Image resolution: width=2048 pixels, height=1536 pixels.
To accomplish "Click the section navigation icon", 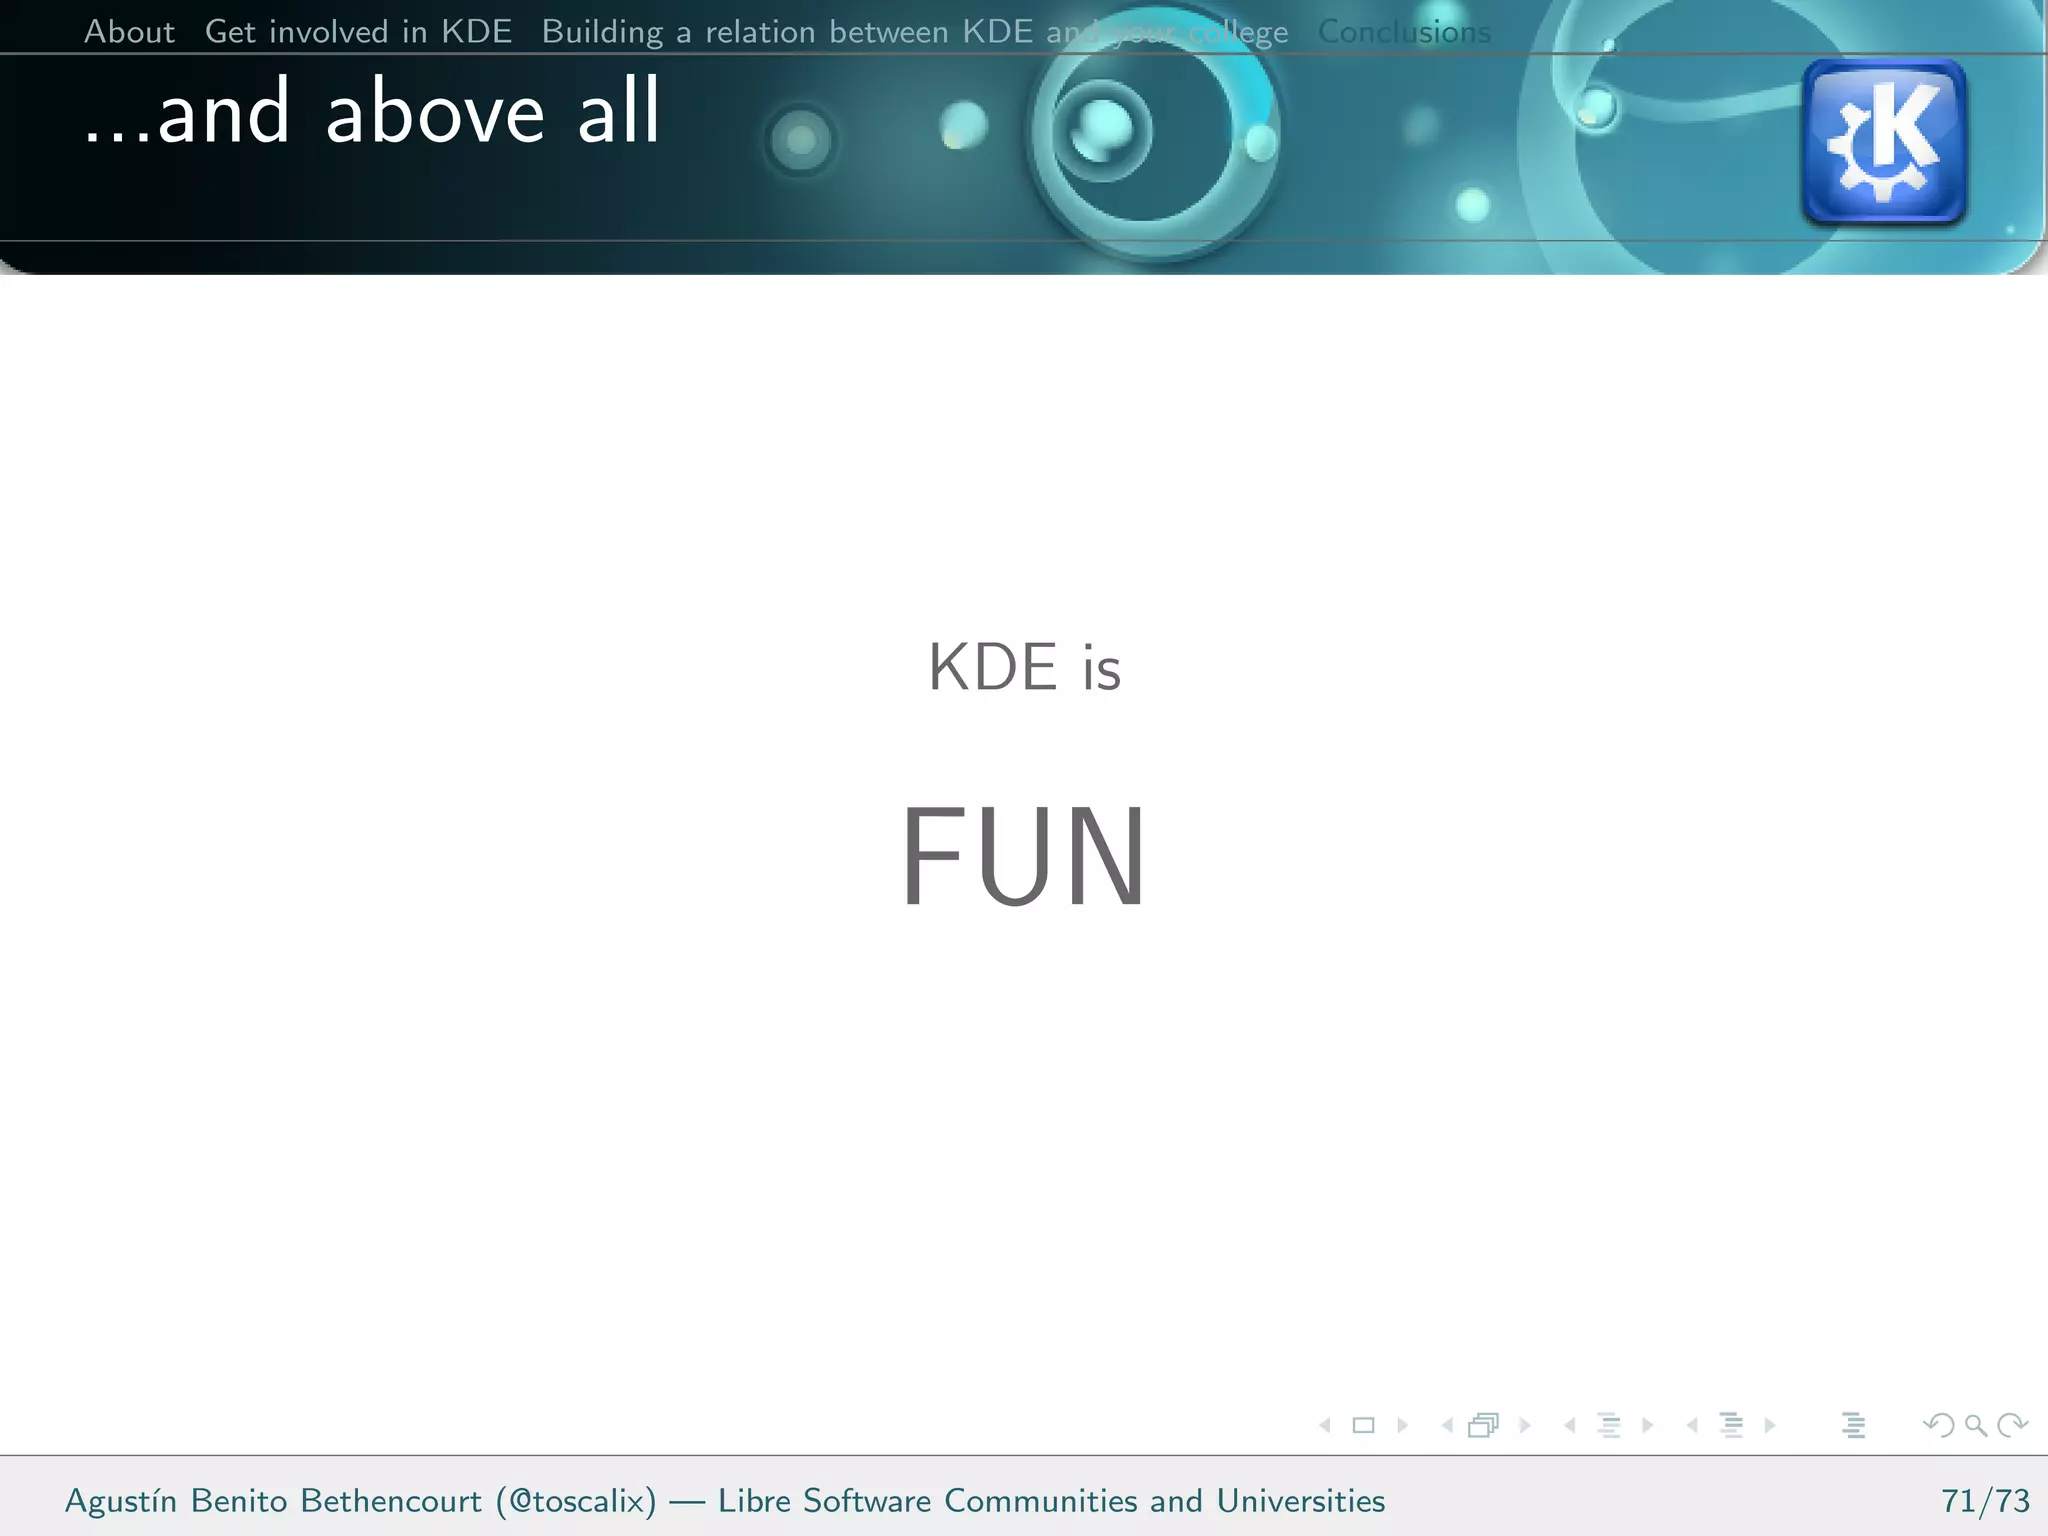I will tap(1731, 1425).
